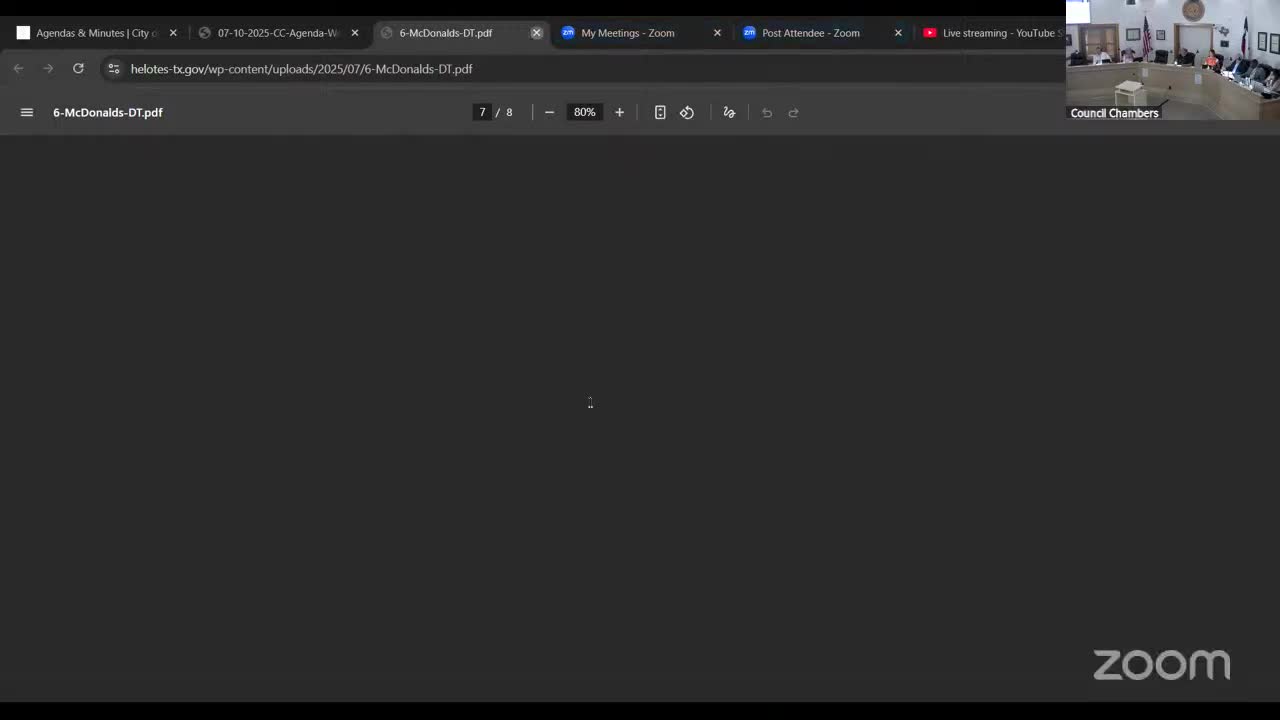The height and width of the screenshot is (720, 1280).
Task: Close the My Meetings - Zoom tab
Action: tap(717, 33)
